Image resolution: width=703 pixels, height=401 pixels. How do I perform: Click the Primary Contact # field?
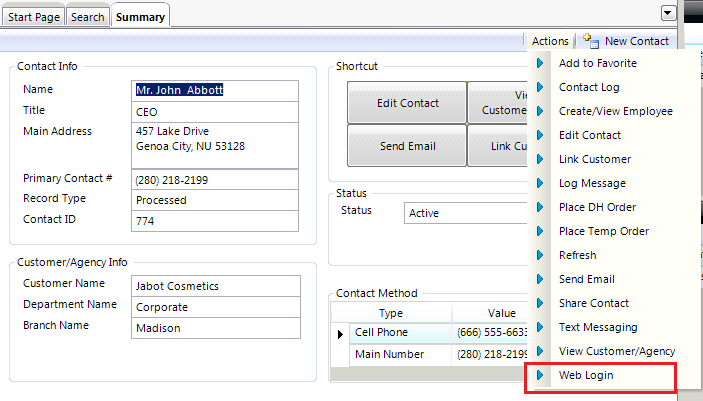215,180
